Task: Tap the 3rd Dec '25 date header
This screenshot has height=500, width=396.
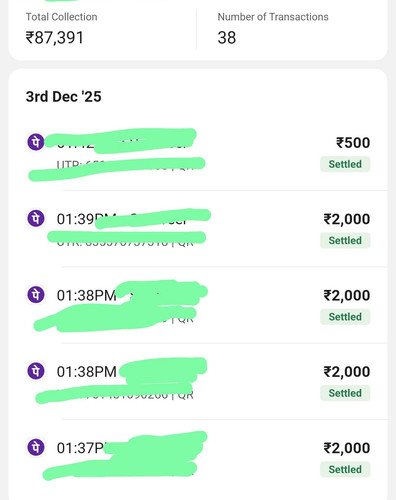Action: click(64, 97)
